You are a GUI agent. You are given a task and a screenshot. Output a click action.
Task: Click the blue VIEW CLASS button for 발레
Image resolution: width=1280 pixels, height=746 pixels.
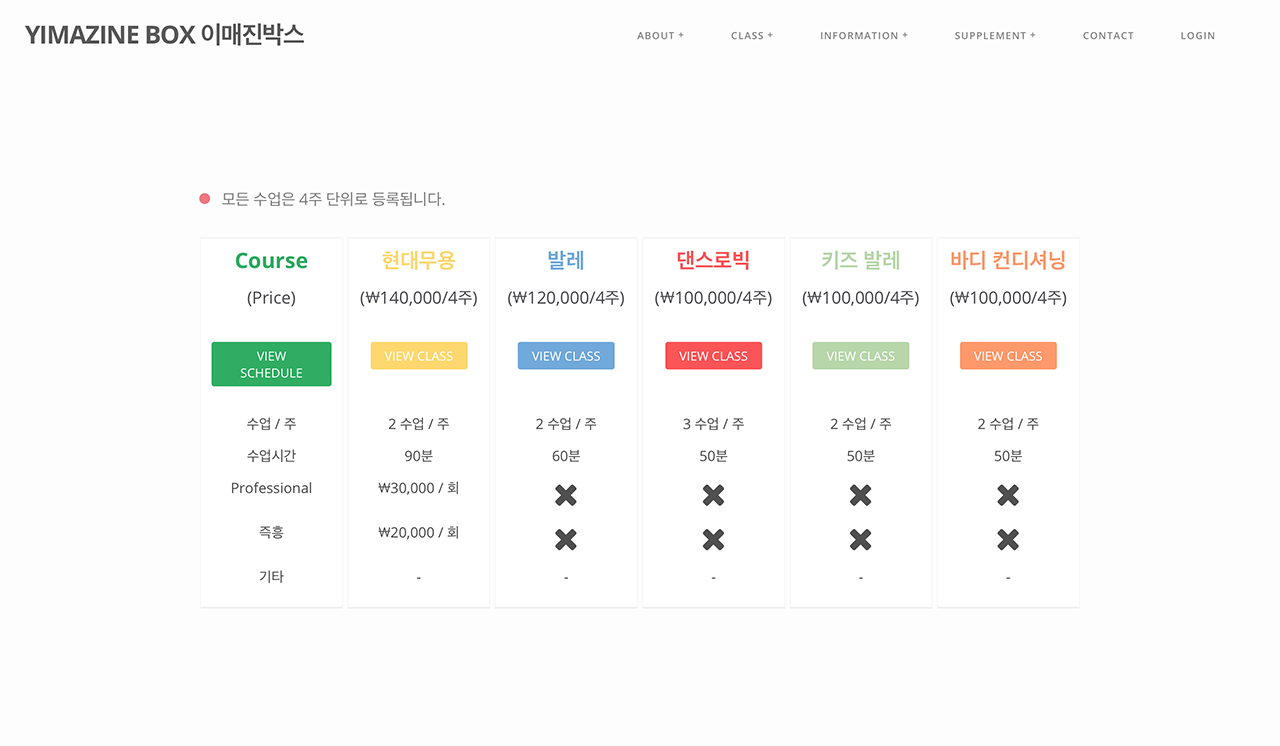click(566, 356)
